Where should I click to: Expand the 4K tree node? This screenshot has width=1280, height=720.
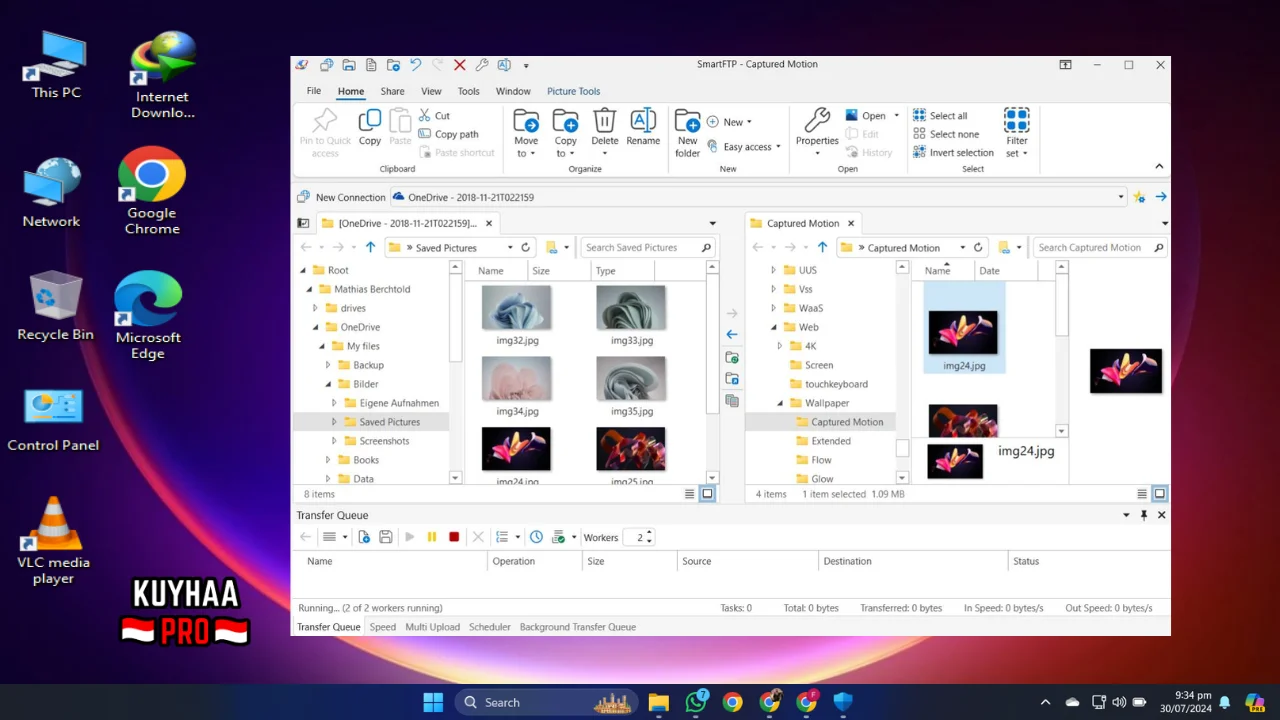780,346
